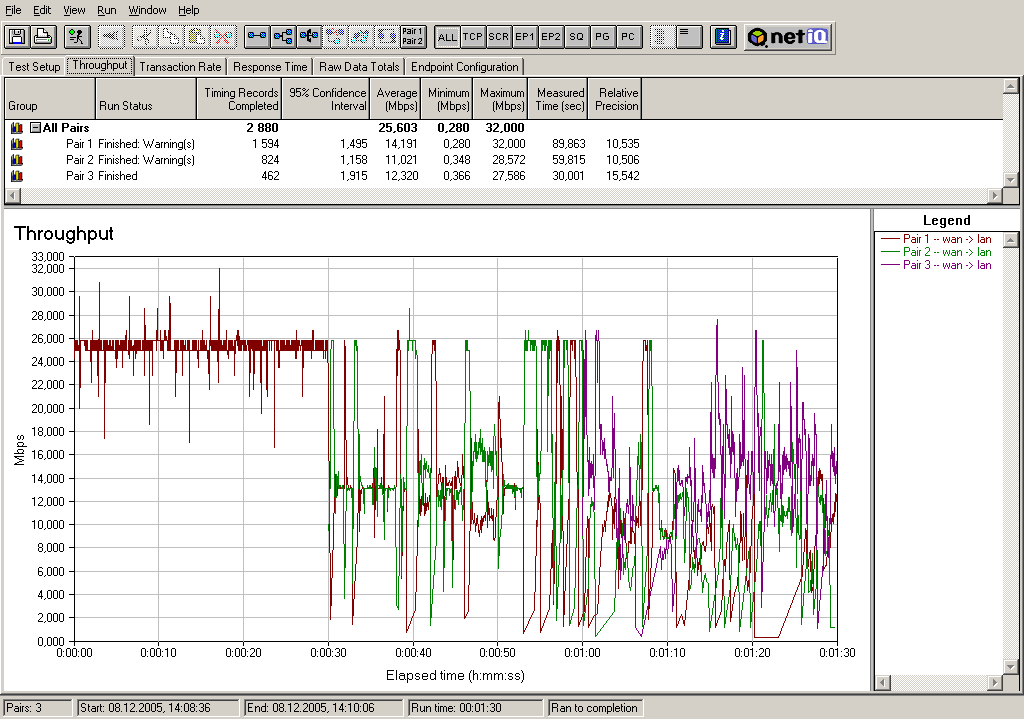Screen dimensions: 1024x719
Task: Open the Run menu
Action: pos(106,10)
